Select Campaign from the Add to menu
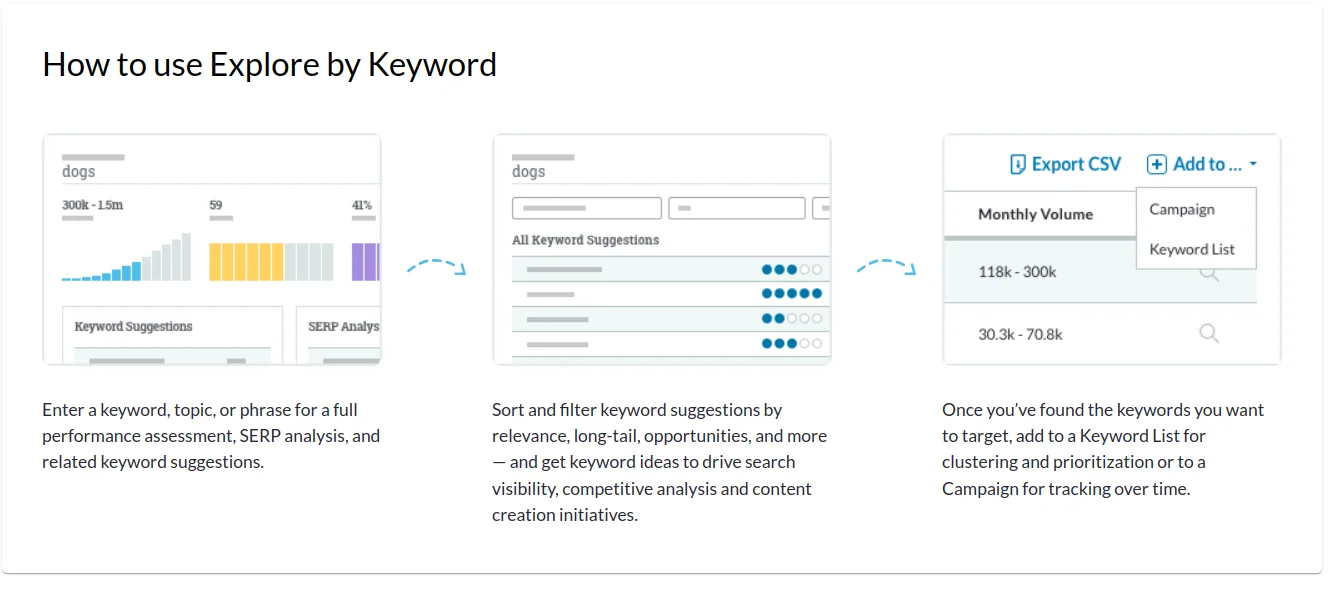1330x600 pixels. pyautogui.click(x=1182, y=209)
